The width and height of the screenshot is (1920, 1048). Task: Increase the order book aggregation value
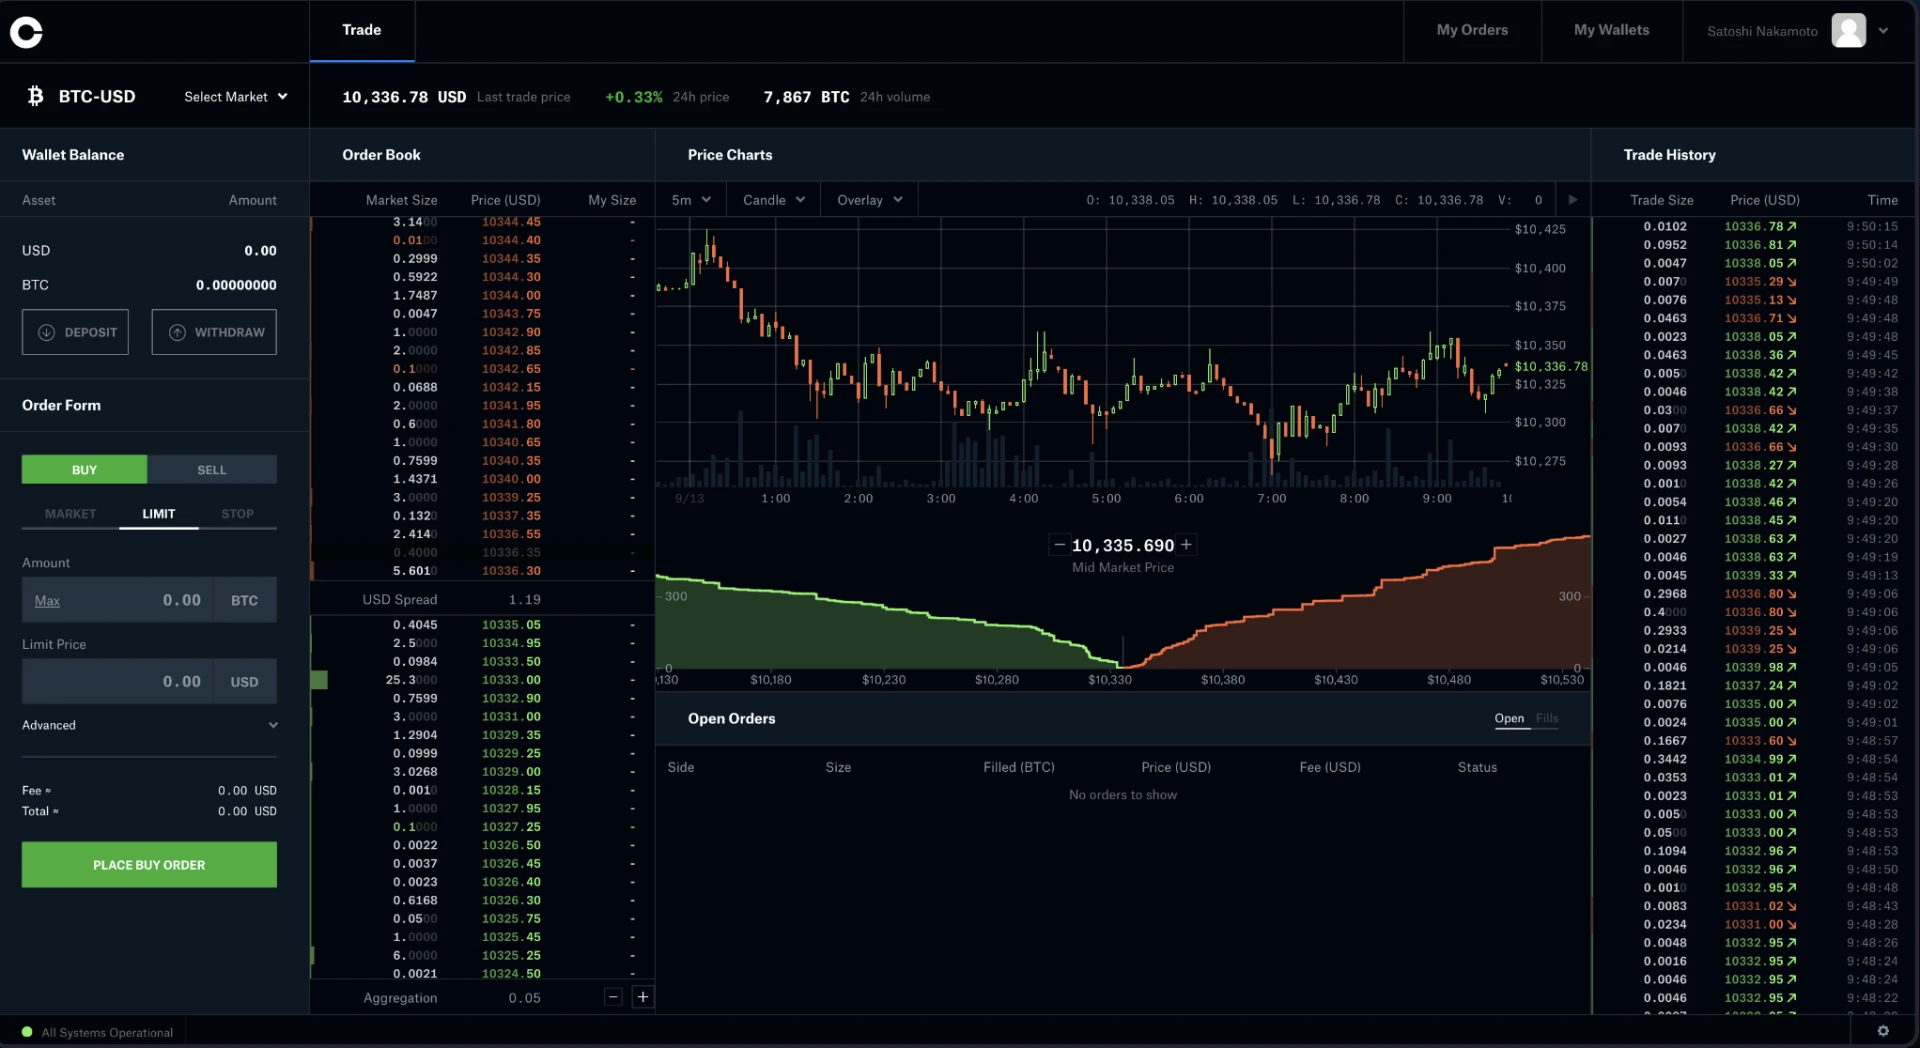point(643,997)
